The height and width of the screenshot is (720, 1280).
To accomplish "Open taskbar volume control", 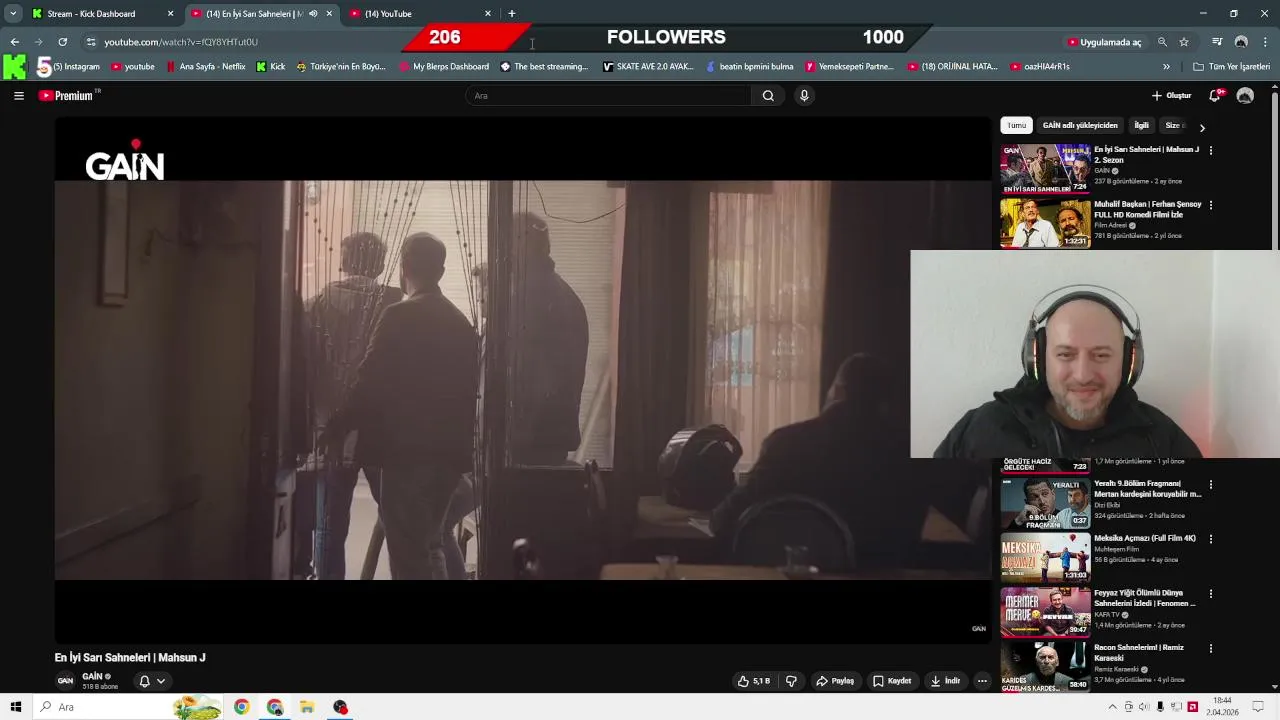I will tap(1144, 707).
